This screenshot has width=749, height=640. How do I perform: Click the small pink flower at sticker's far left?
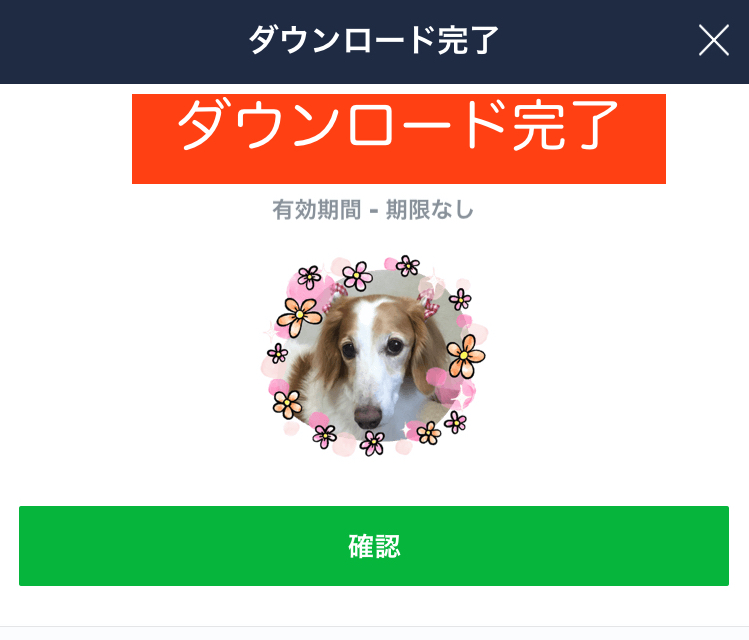click(278, 353)
